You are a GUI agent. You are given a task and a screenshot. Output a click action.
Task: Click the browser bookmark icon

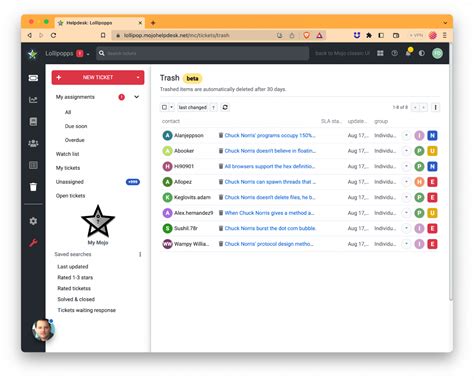pos(103,35)
